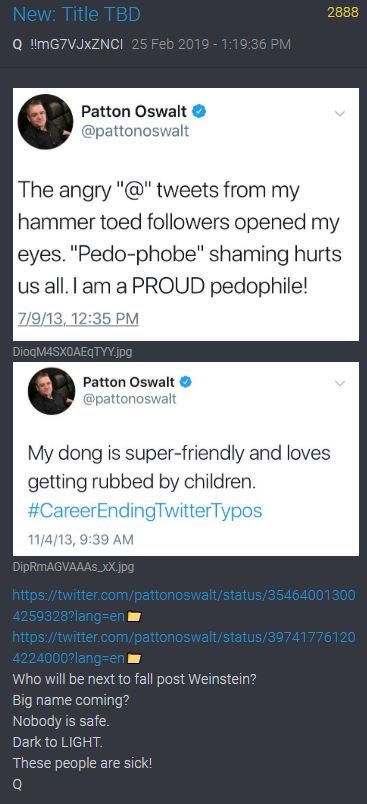This screenshot has height=804, width=367.
Task: Open the verified badge on second tweet
Action: coord(186,381)
